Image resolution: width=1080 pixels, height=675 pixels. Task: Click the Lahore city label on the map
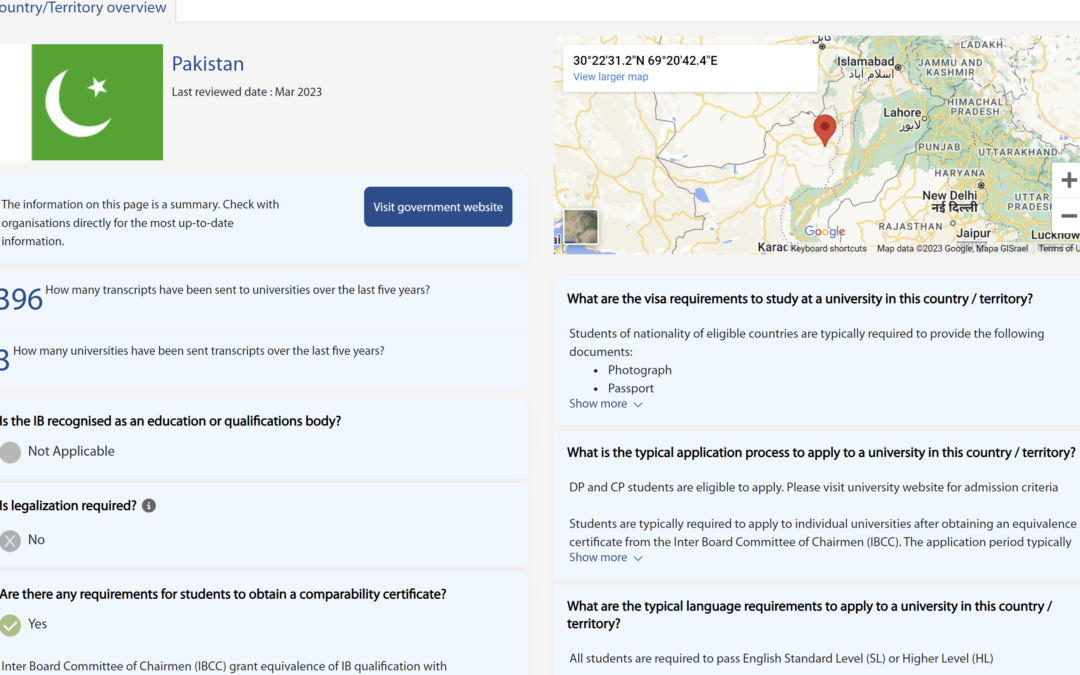tap(902, 113)
